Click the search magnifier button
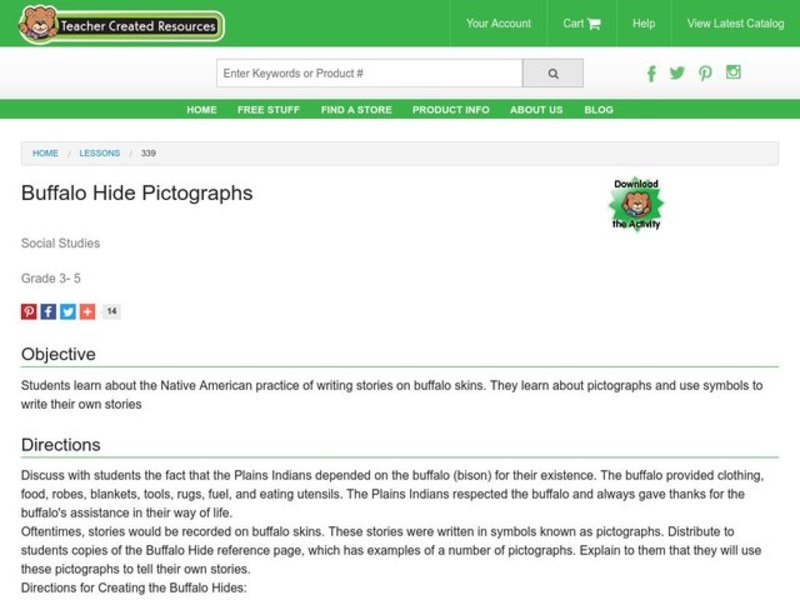800x600 pixels. tap(553, 73)
